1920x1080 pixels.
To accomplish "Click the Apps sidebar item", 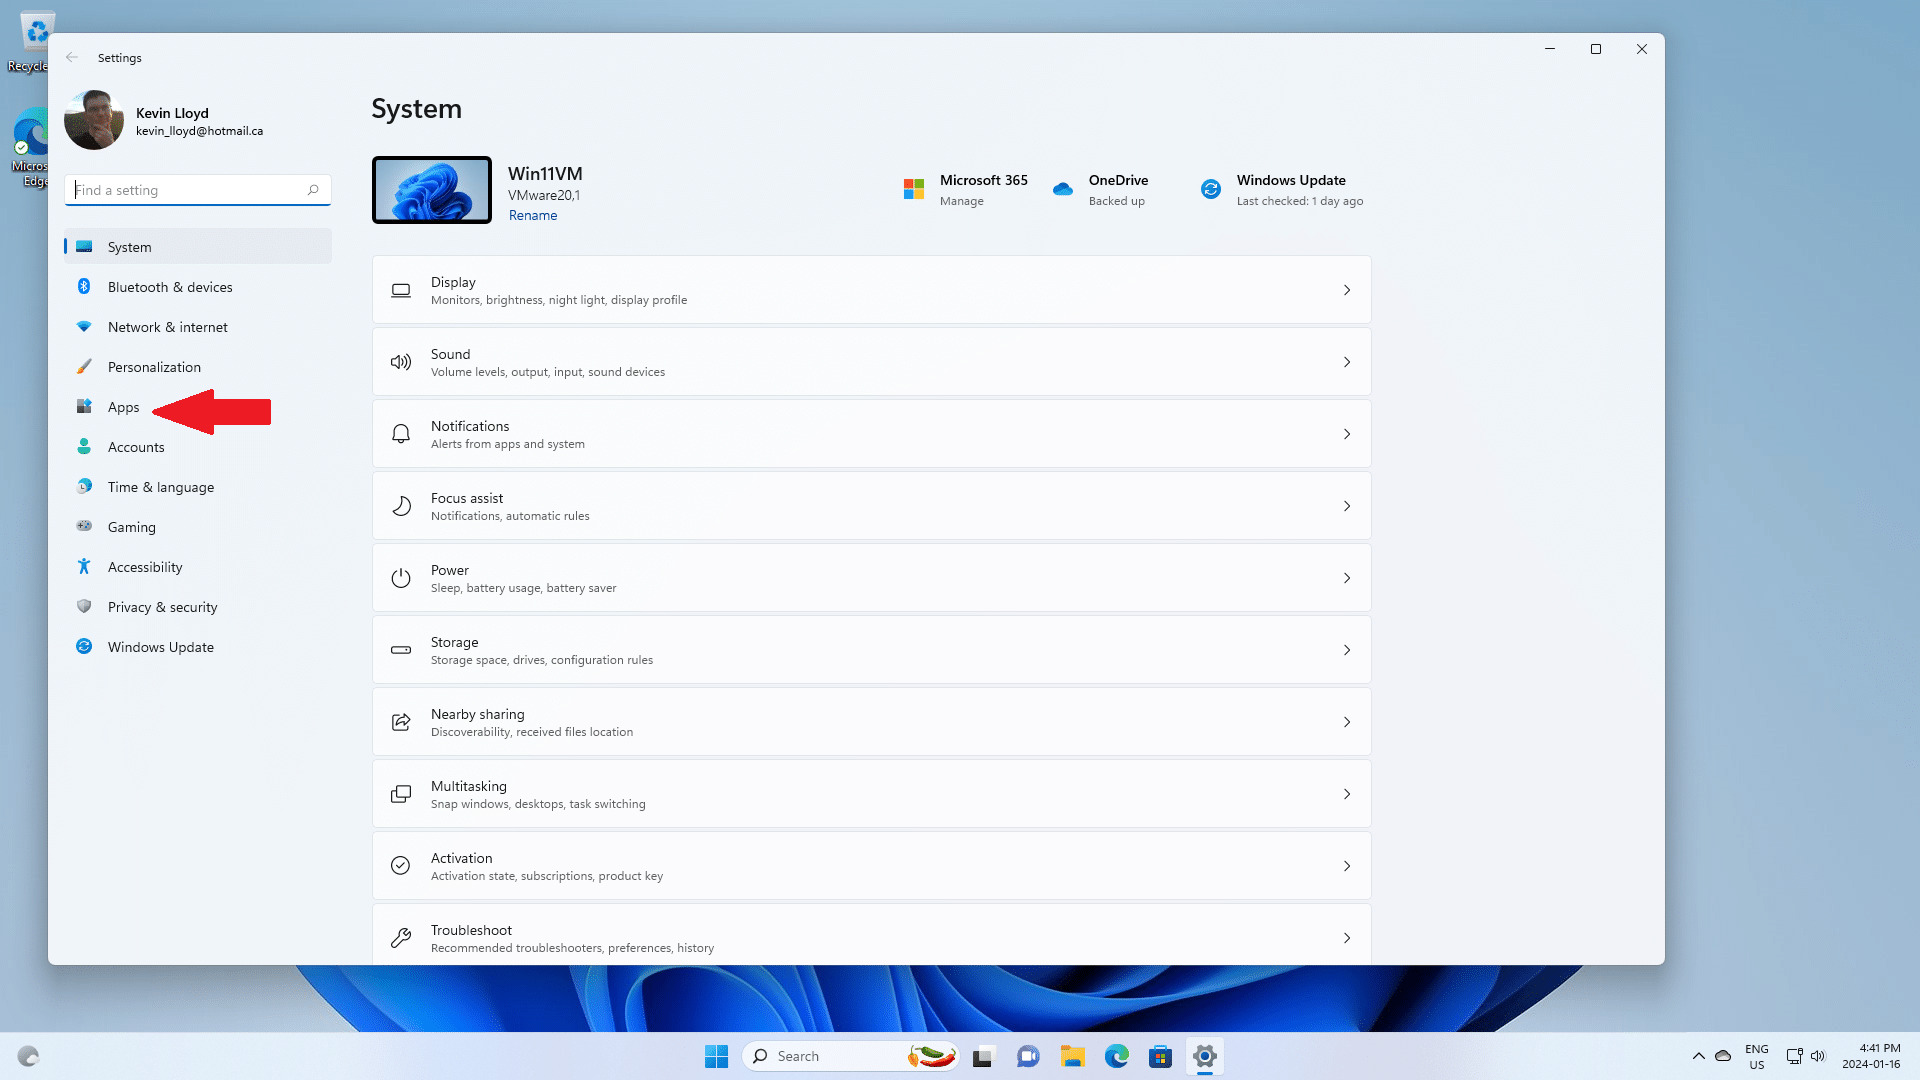I will (x=123, y=407).
